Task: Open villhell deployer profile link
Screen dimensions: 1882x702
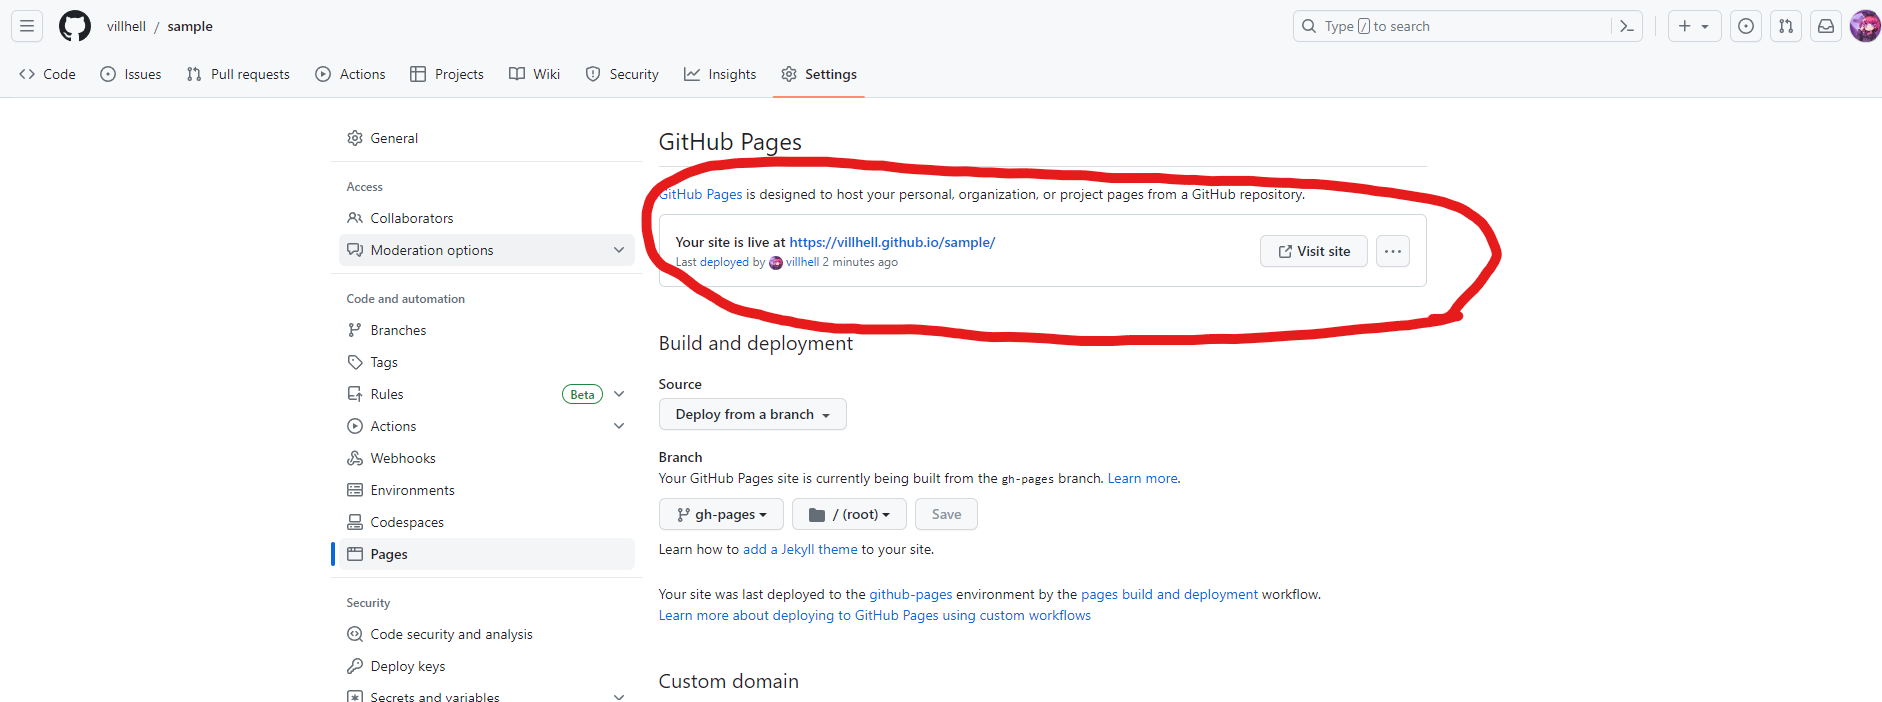Action: click(x=802, y=262)
